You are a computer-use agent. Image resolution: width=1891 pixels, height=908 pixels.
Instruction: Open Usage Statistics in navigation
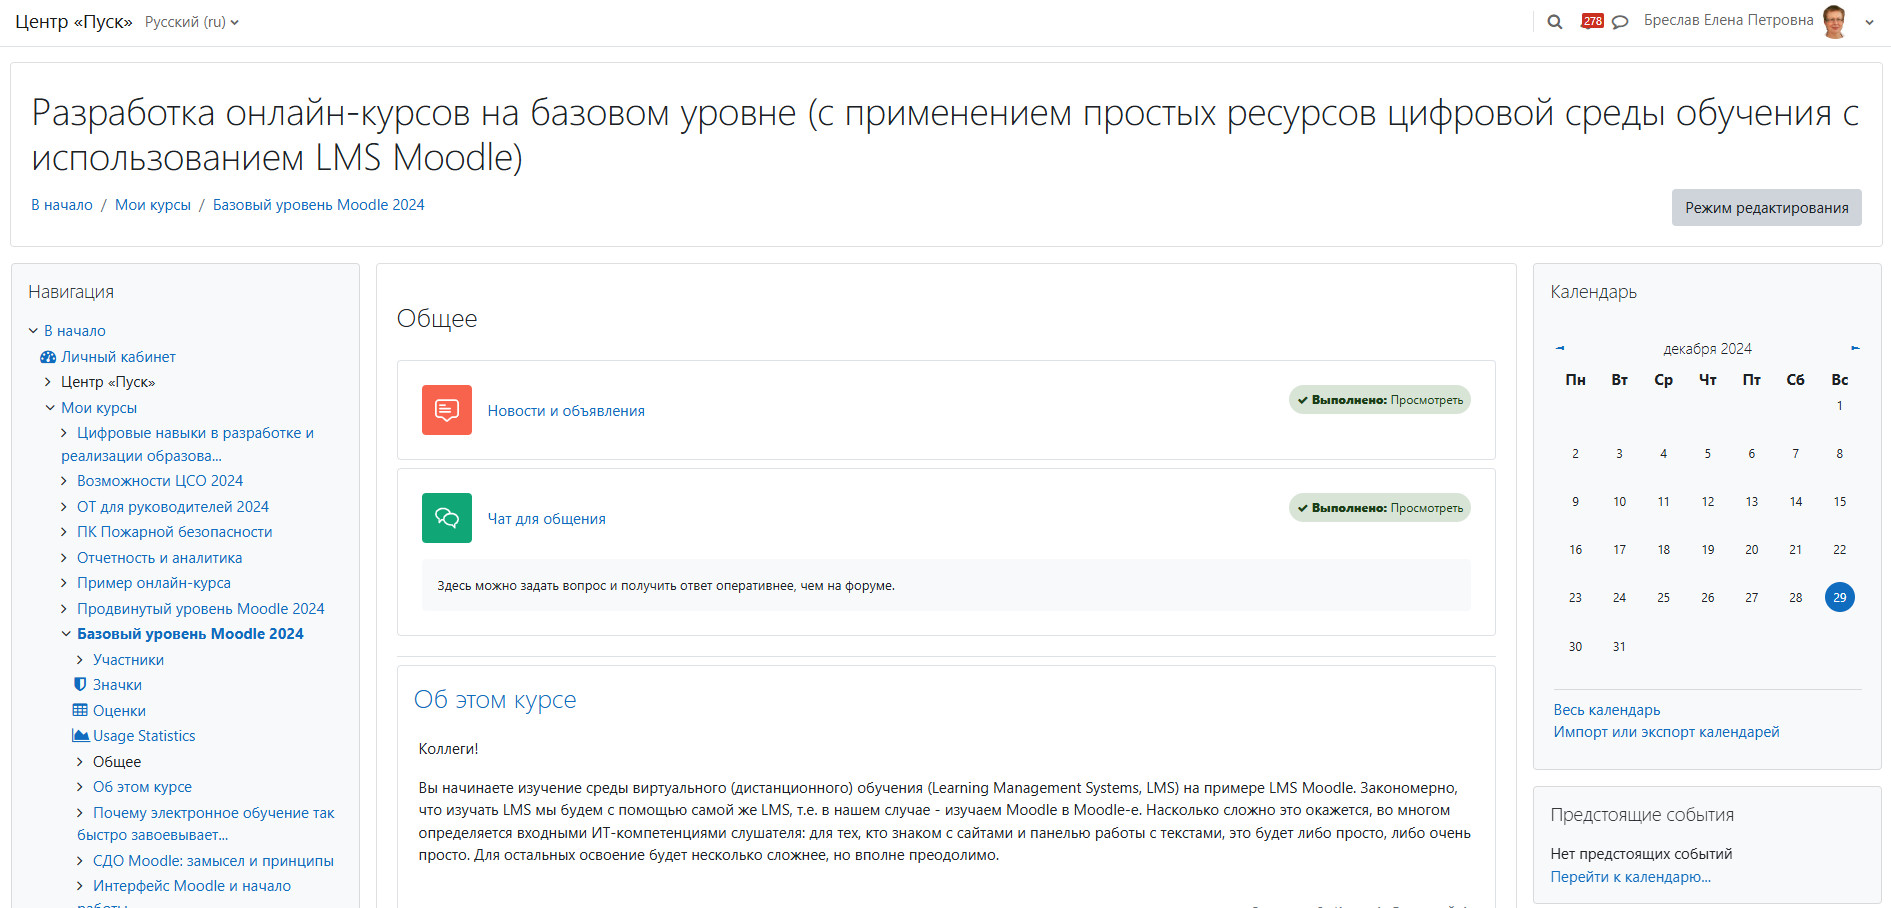[144, 736]
